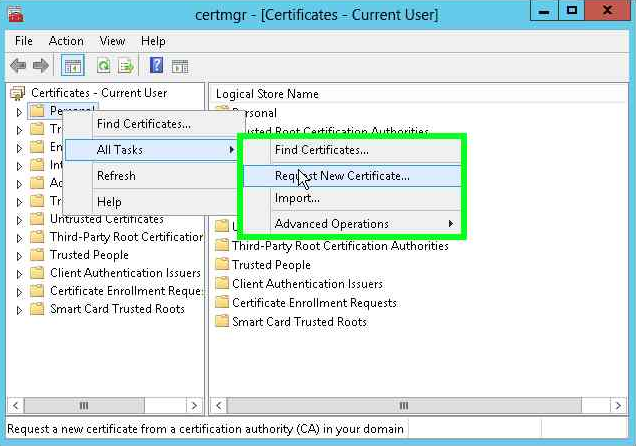Viewport: 636px width, 446px height.
Task: Open the File menu
Action: [x=24, y=41]
